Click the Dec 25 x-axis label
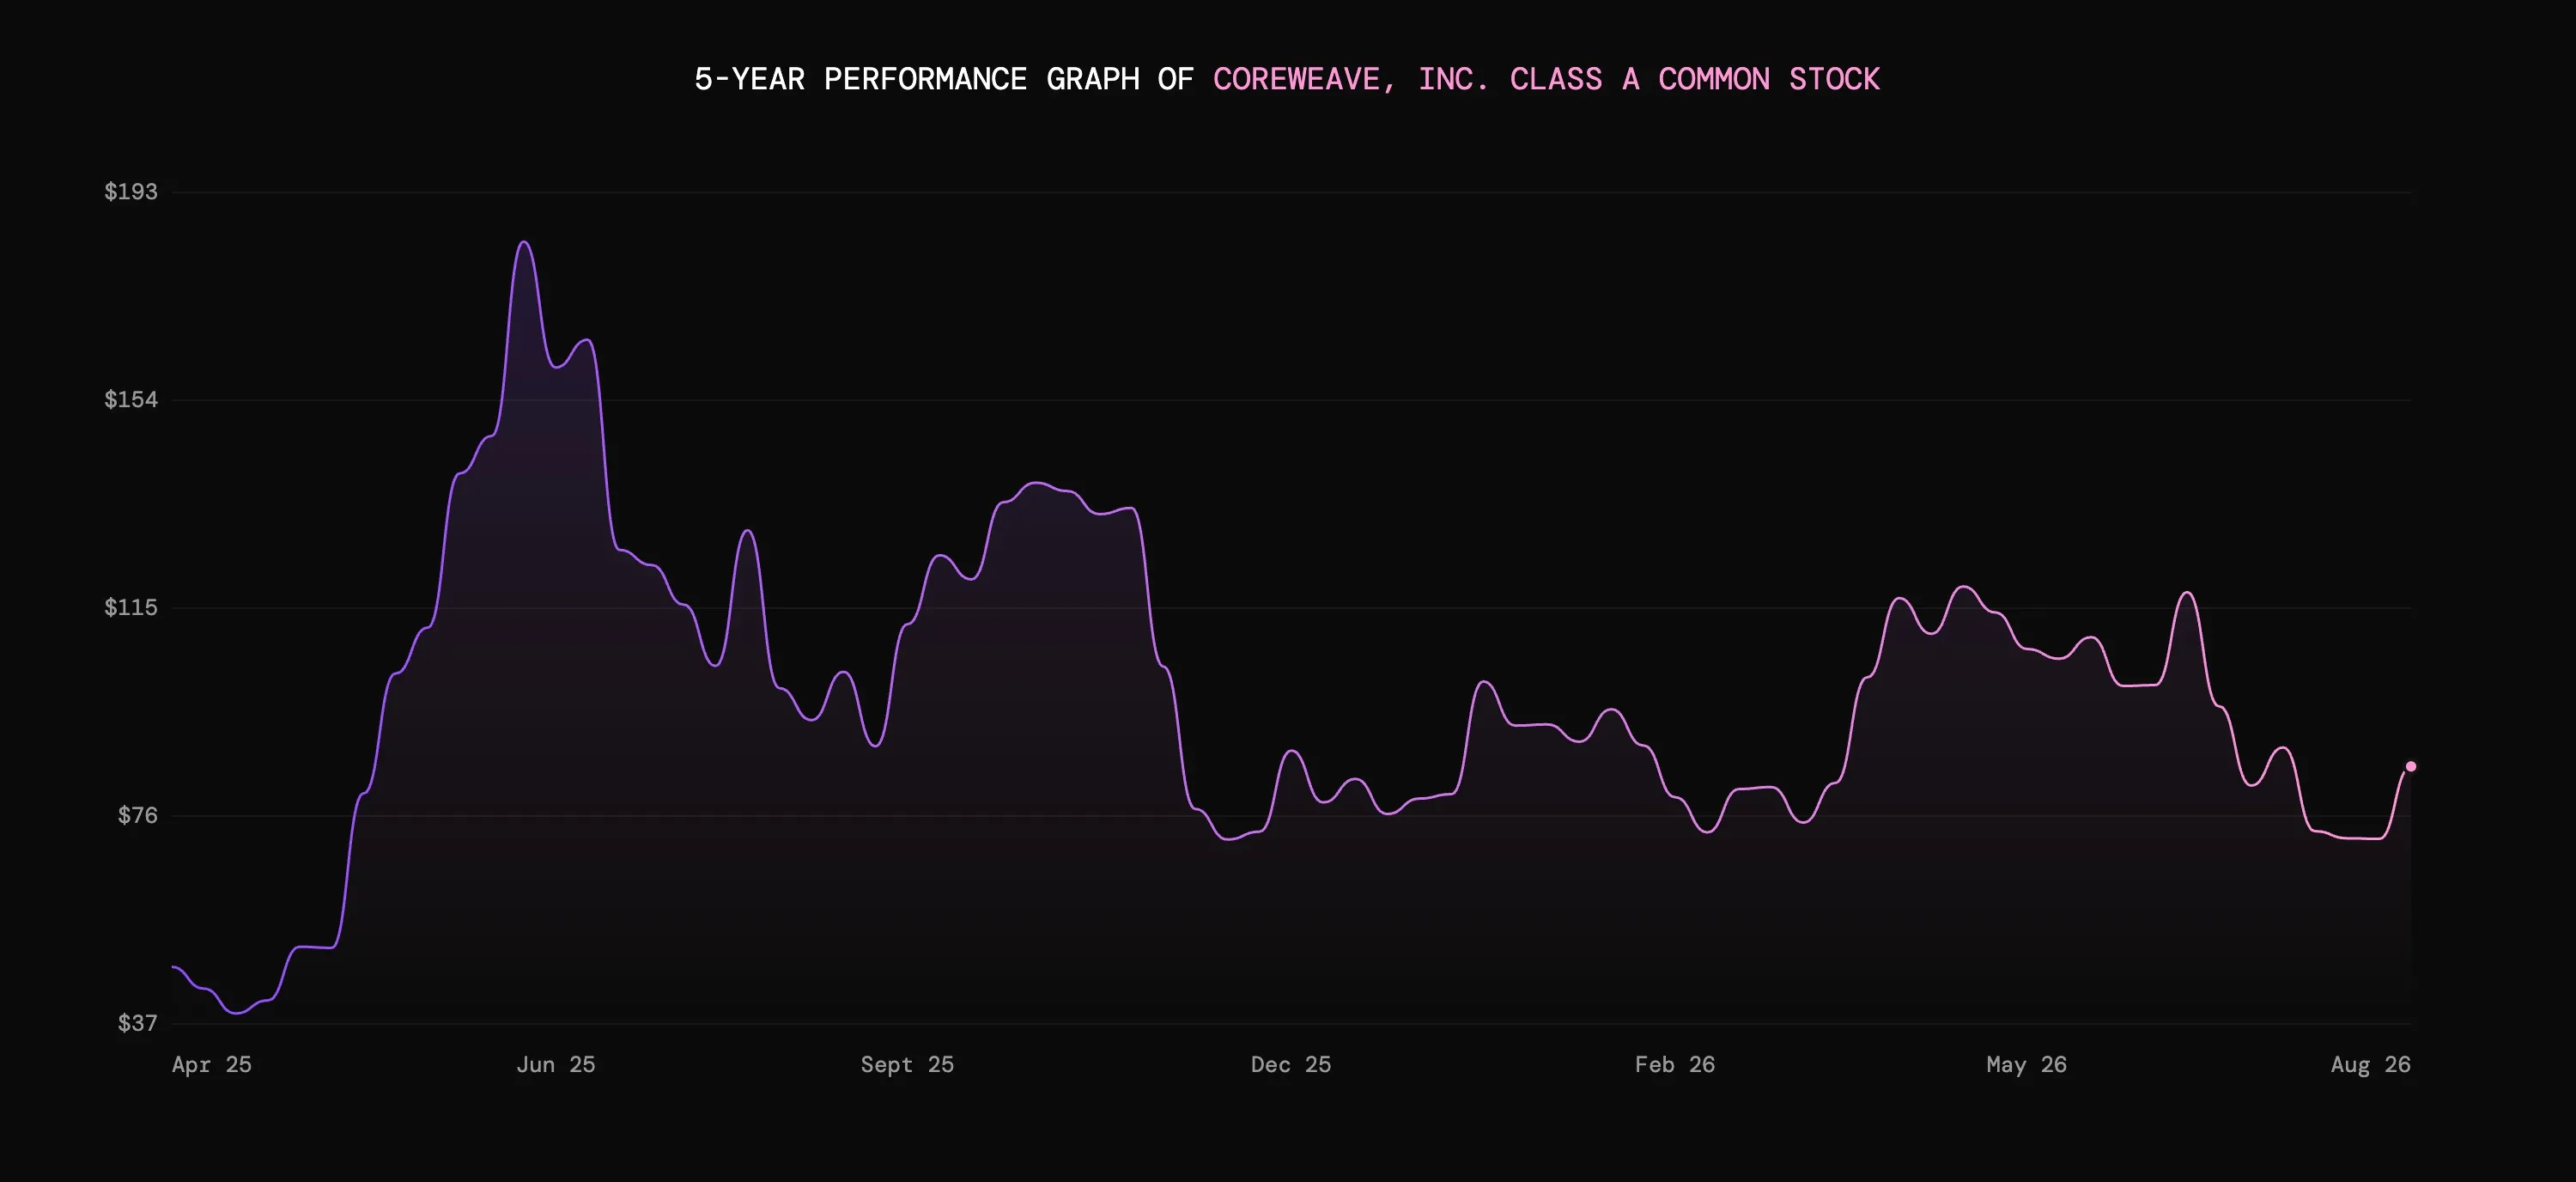Image resolution: width=2576 pixels, height=1182 pixels. [1291, 1065]
